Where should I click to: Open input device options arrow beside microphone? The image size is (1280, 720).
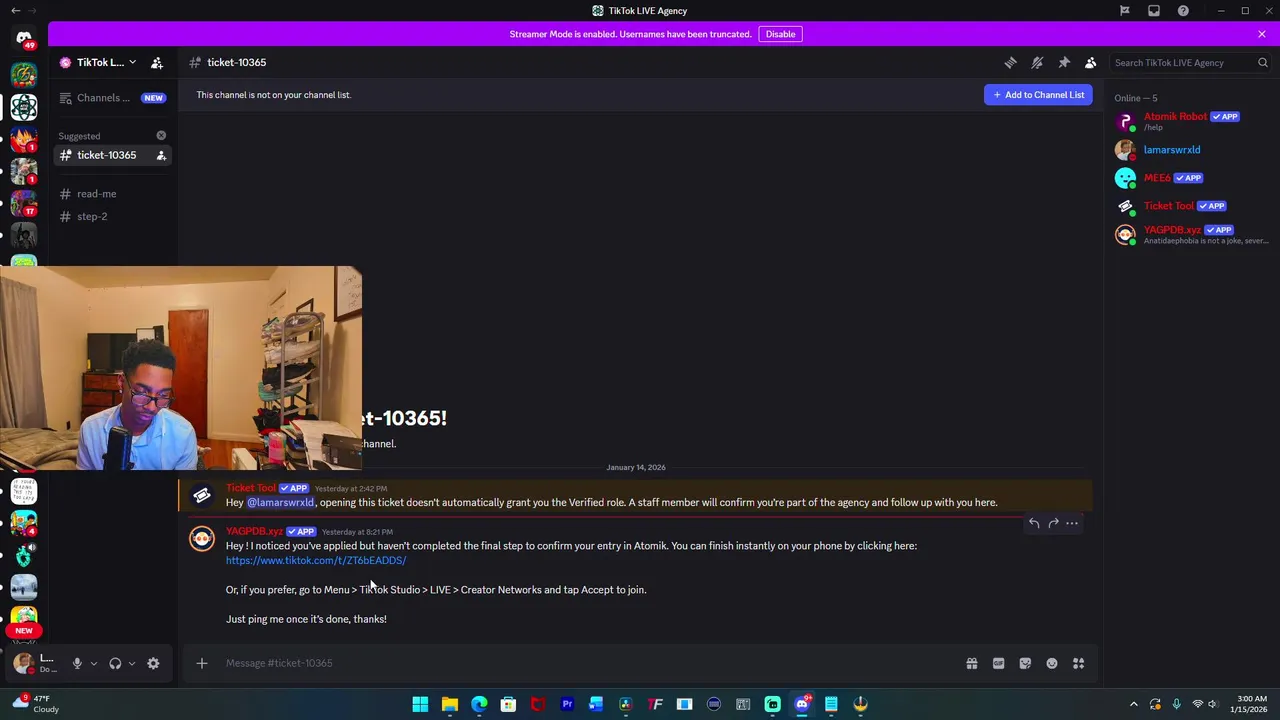pyautogui.click(x=94, y=663)
